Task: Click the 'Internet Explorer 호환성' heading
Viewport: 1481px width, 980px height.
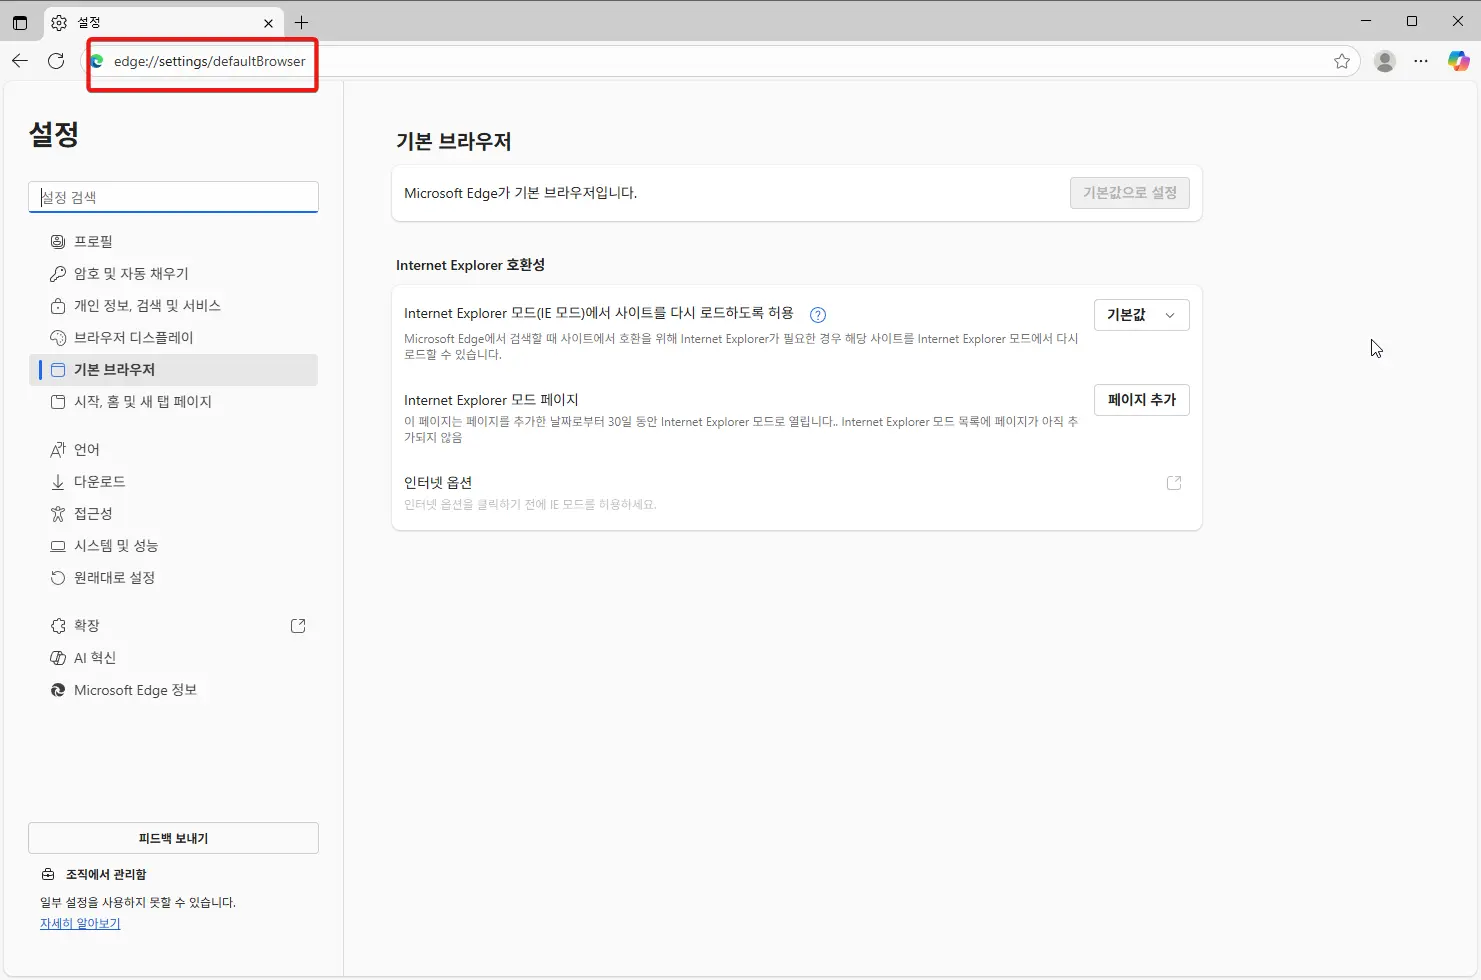Action: pyautogui.click(x=470, y=265)
